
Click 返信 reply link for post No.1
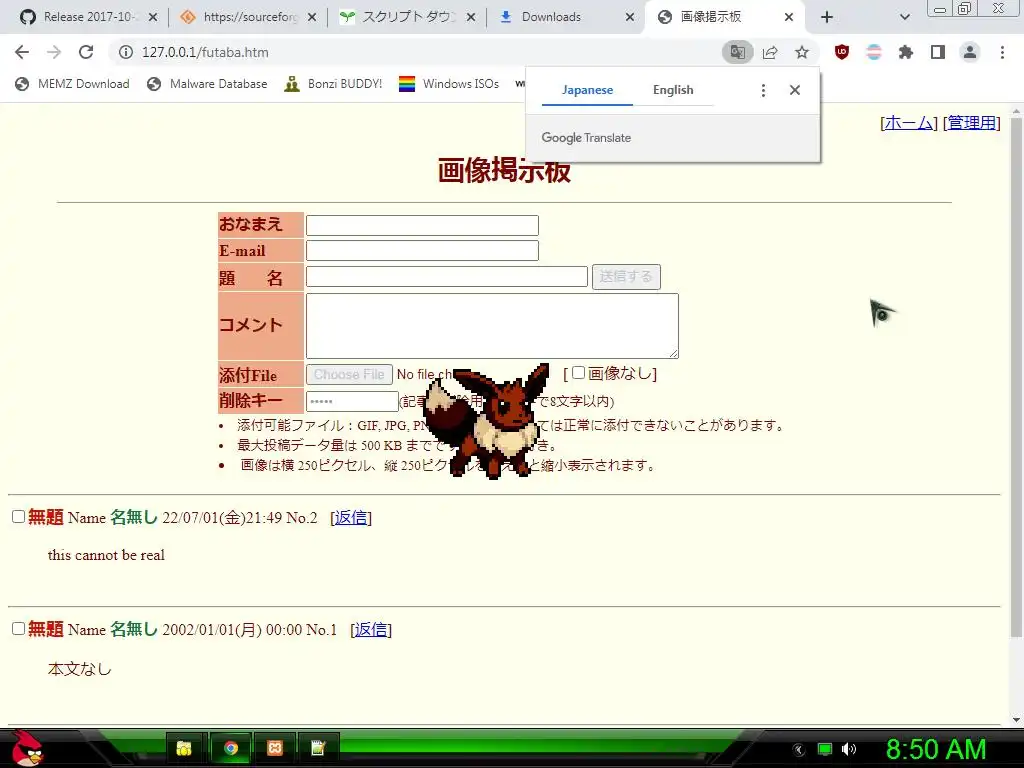pyautogui.click(x=371, y=630)
